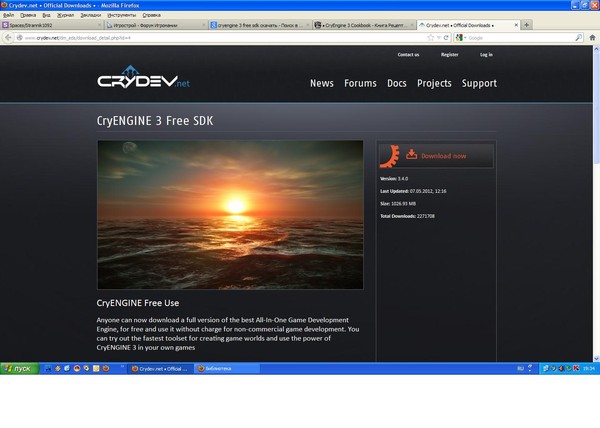Click into the Google search box

coord(520,37)
